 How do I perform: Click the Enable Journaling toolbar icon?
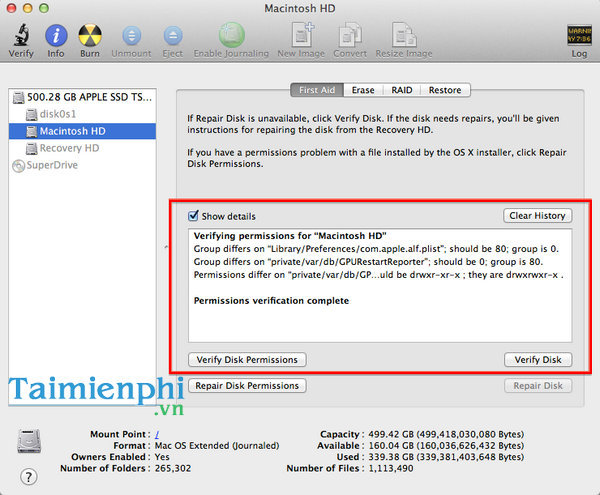click(x=232, y=35)
